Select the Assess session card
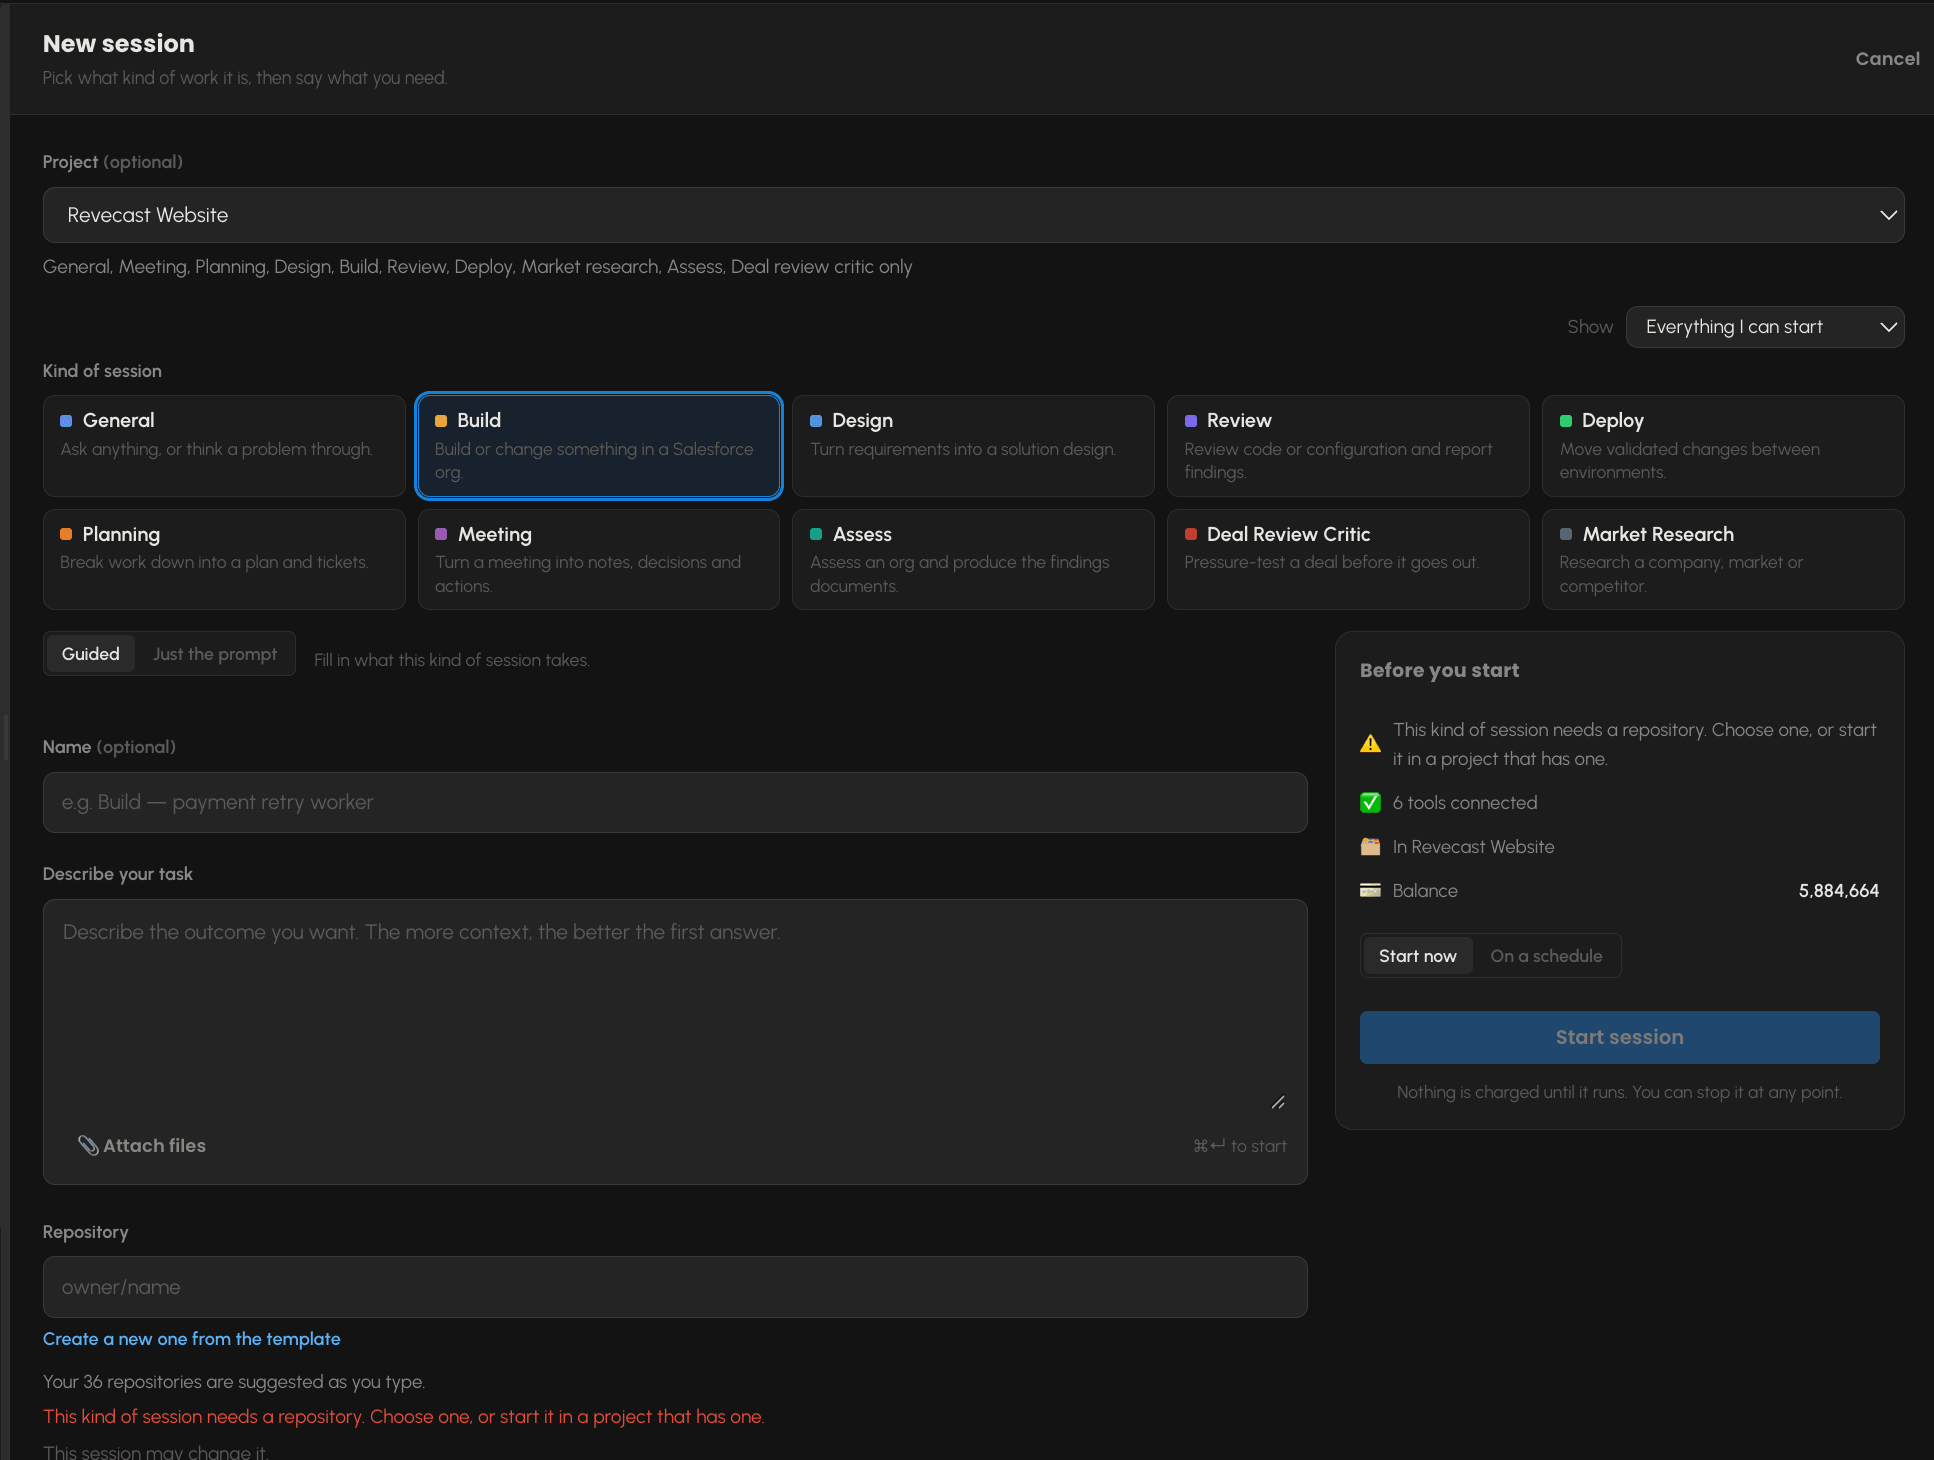The image size is (1934, 1460). 973,560
